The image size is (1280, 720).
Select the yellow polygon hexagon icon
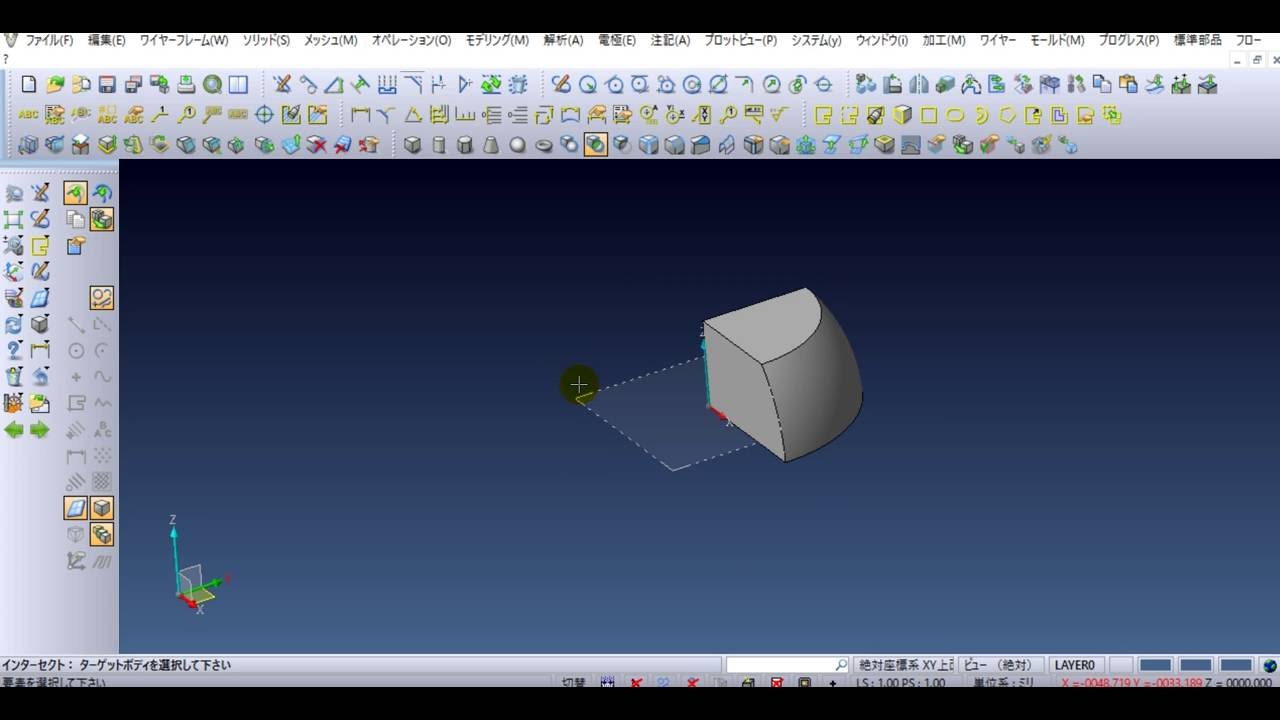click(1007, 115)
